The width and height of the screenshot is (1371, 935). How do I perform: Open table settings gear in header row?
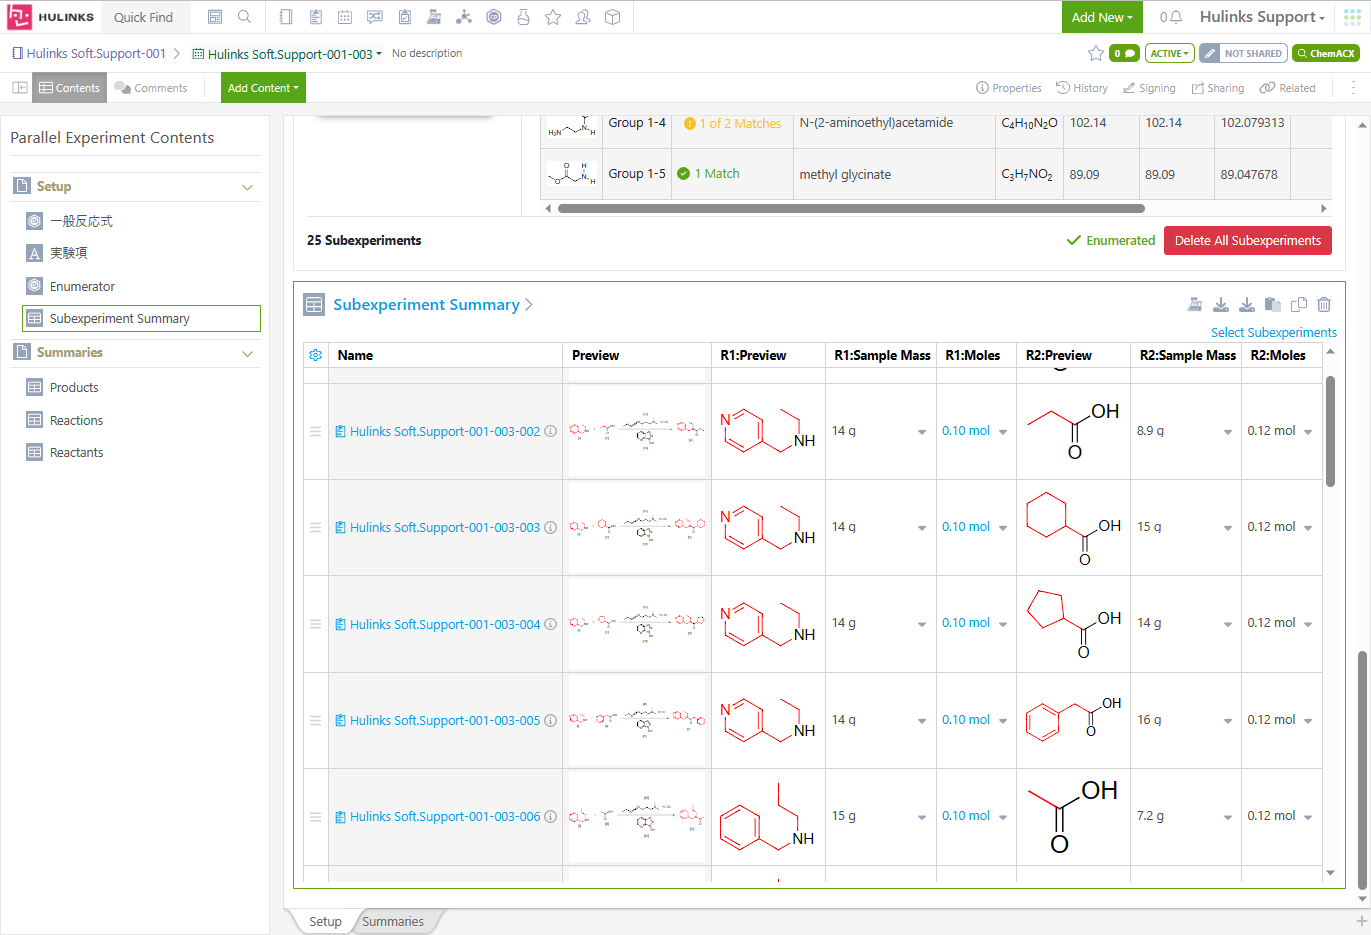316,355
